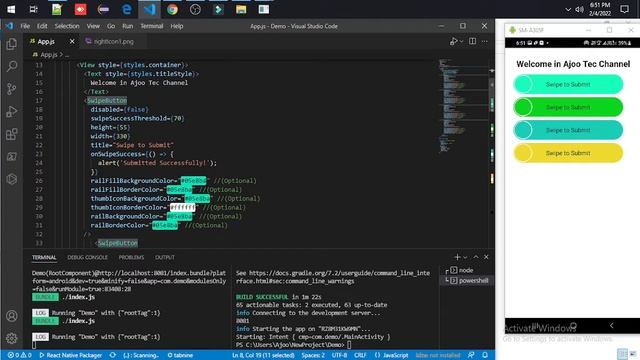Open the Windows Start menu
The image size is (640, 360).
[x=11, y=9]
